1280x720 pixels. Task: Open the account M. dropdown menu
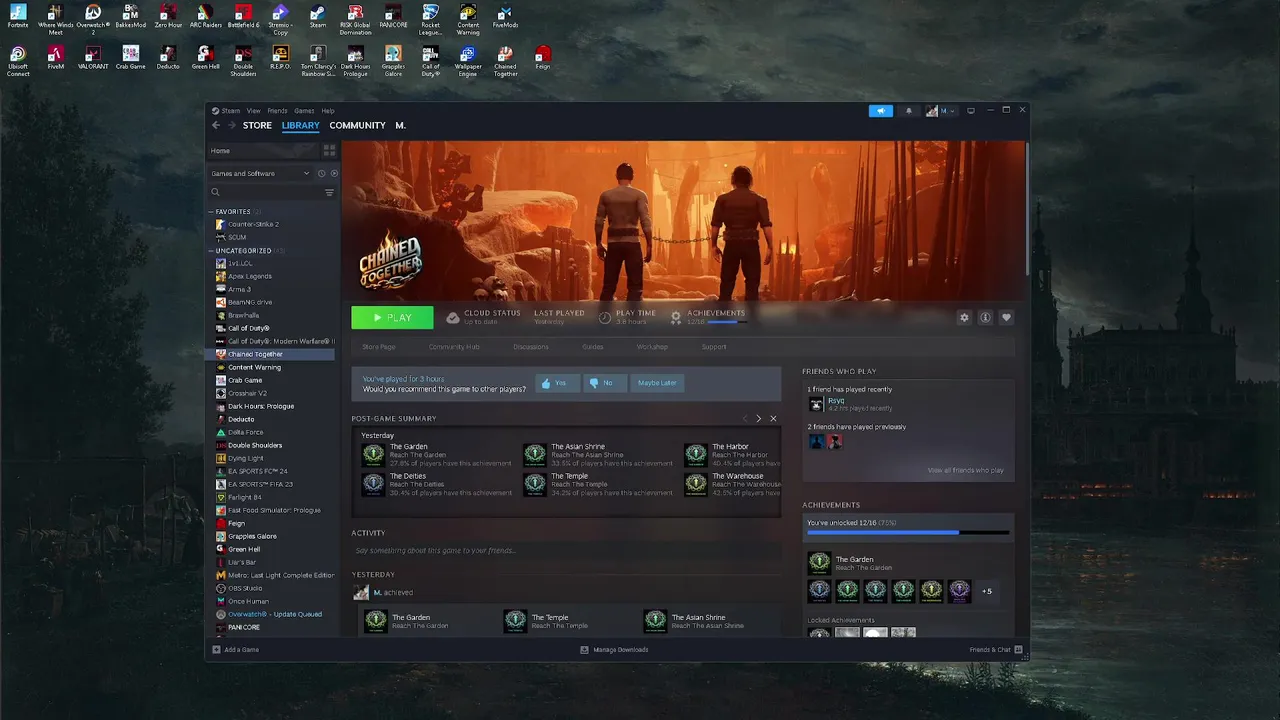pos(941,111)
